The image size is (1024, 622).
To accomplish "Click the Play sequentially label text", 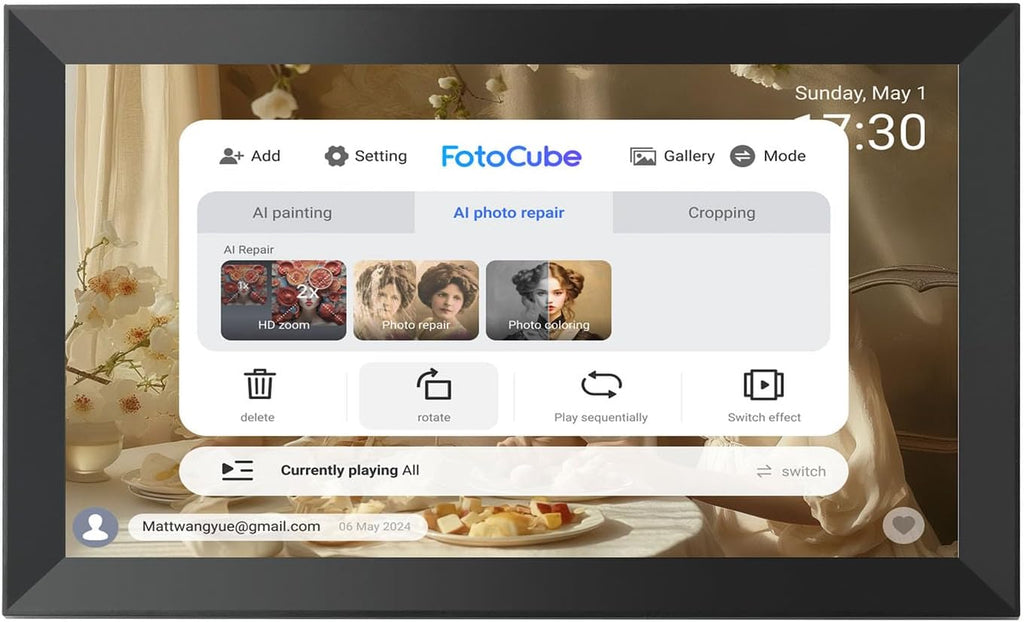I will [601, 417].
